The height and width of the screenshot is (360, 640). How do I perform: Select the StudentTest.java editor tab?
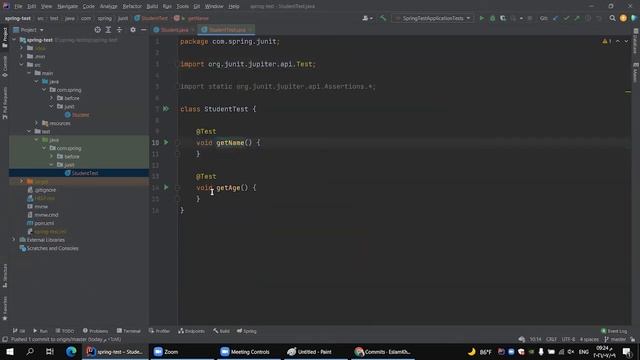coord(226,30)
